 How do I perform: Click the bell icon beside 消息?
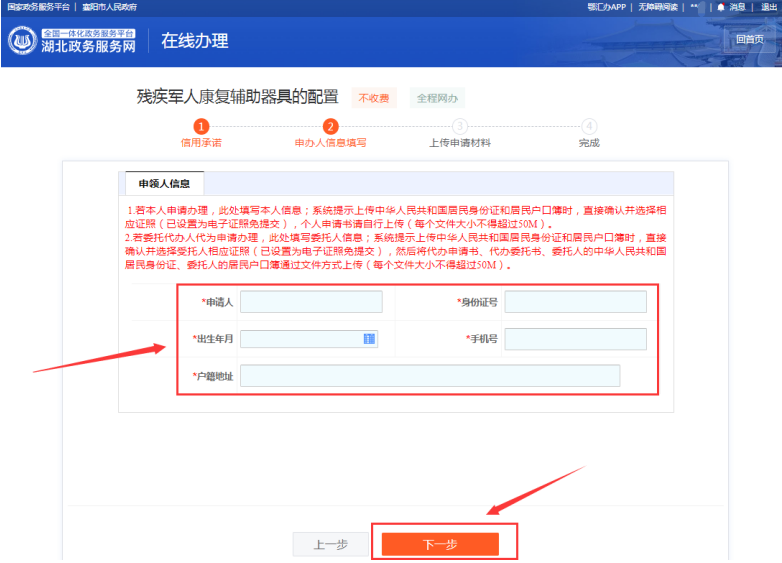720,7
